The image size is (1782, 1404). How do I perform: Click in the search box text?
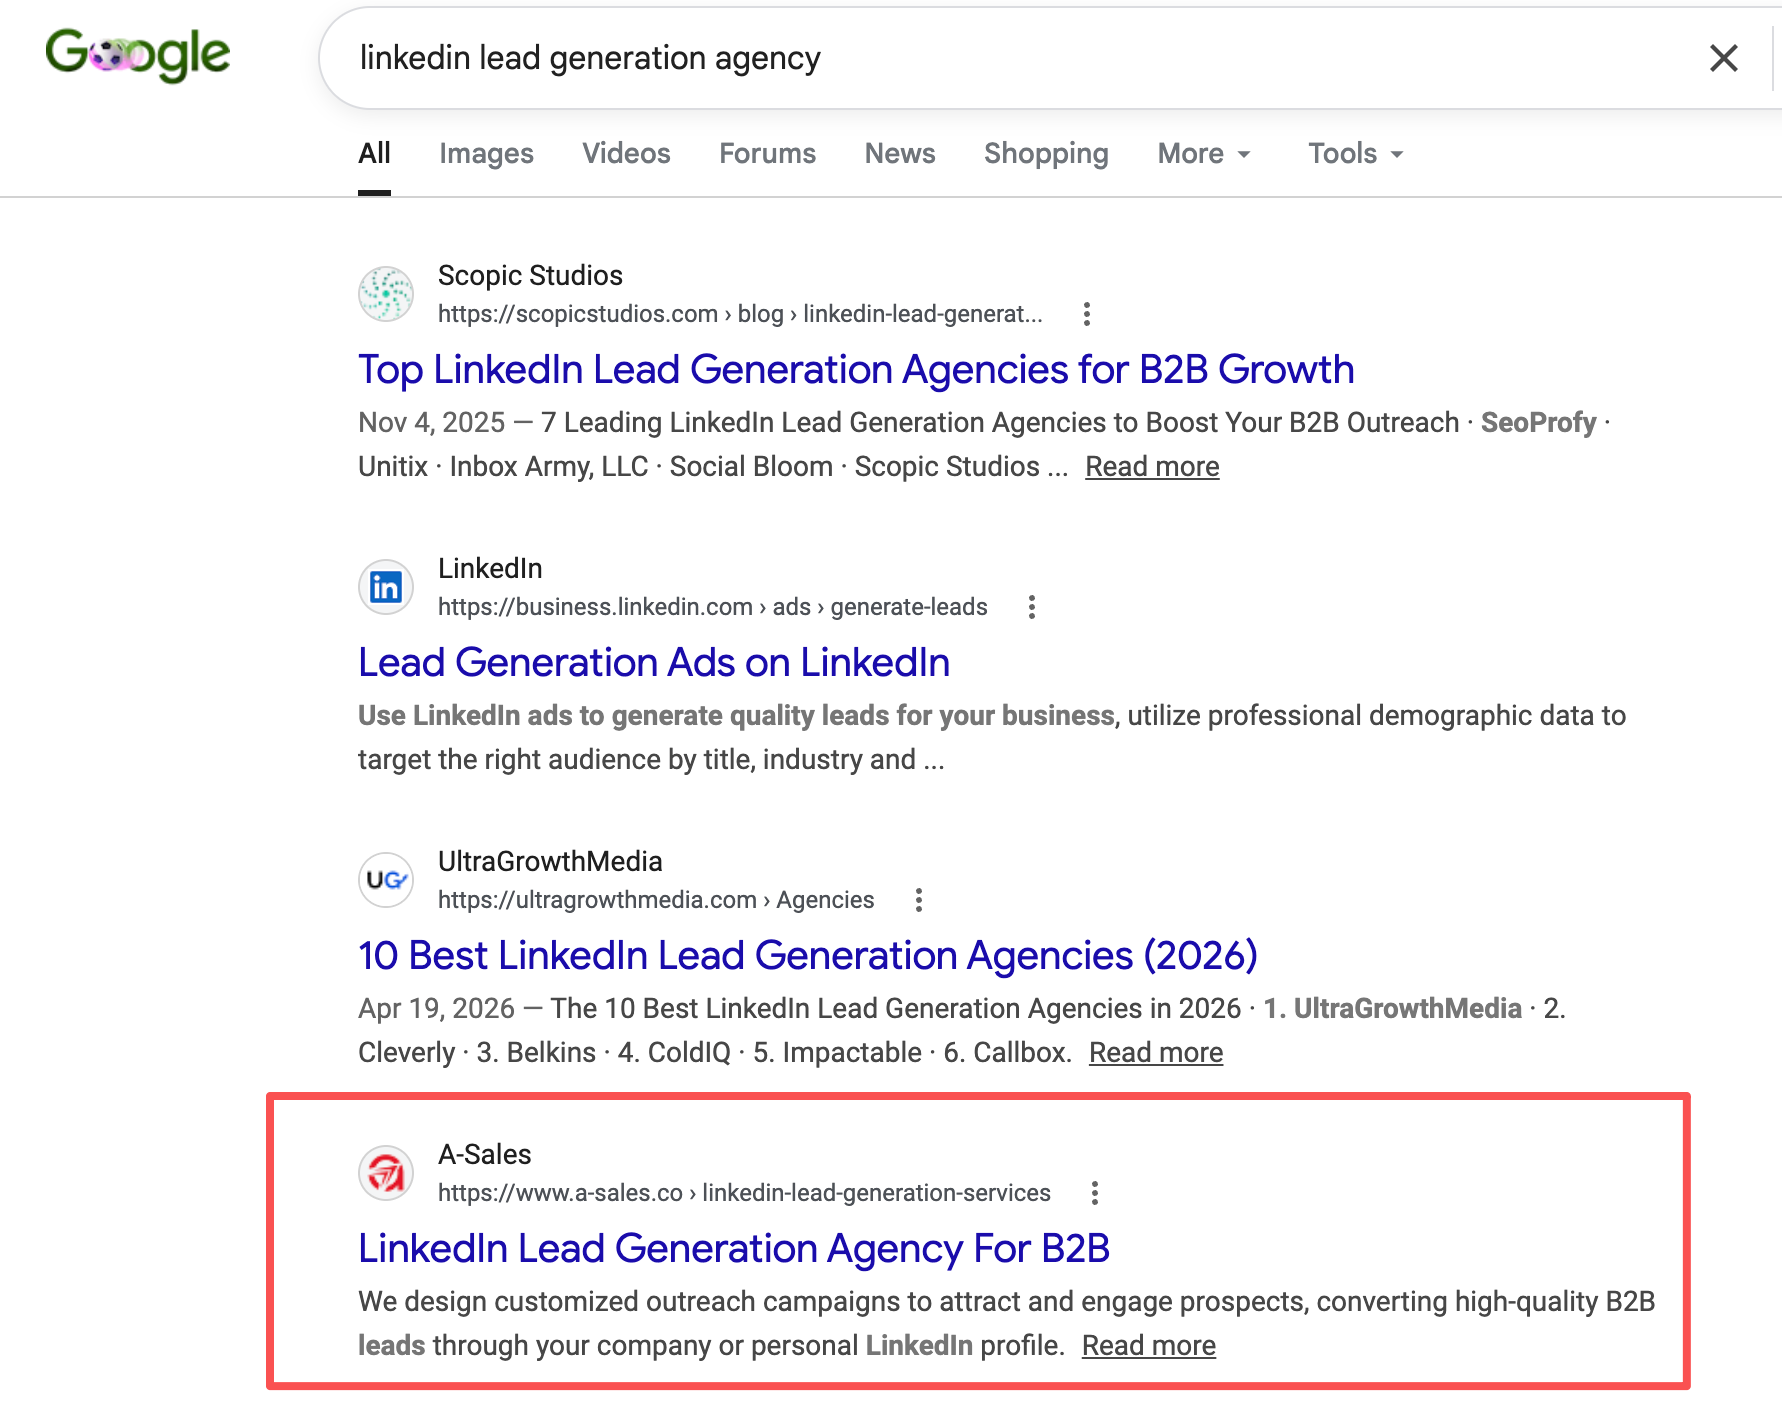[590, 58]
